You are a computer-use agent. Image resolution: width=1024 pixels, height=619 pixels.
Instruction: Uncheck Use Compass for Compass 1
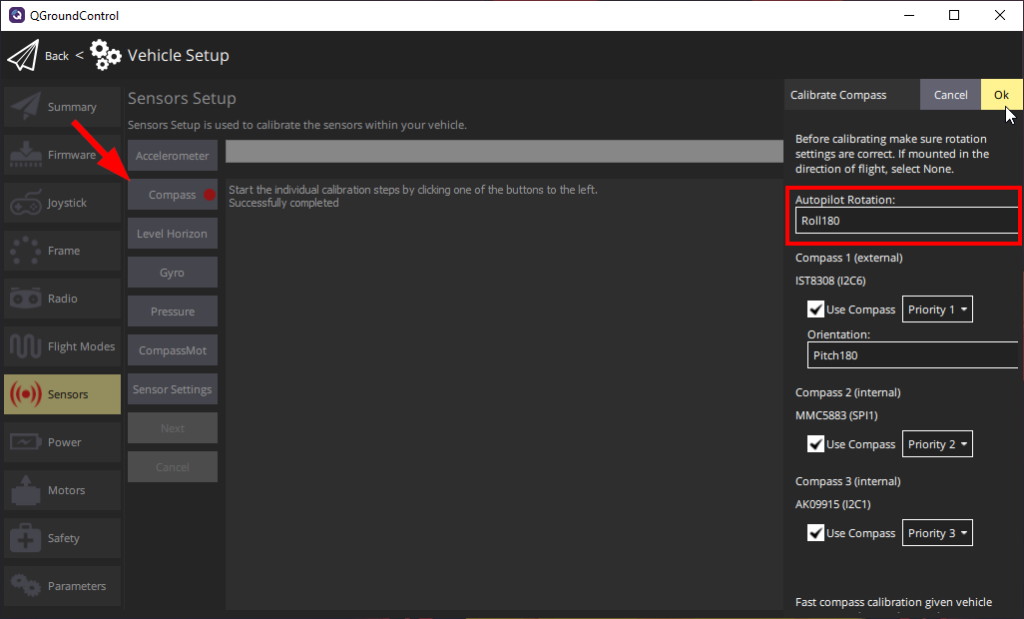click(816, 310)
